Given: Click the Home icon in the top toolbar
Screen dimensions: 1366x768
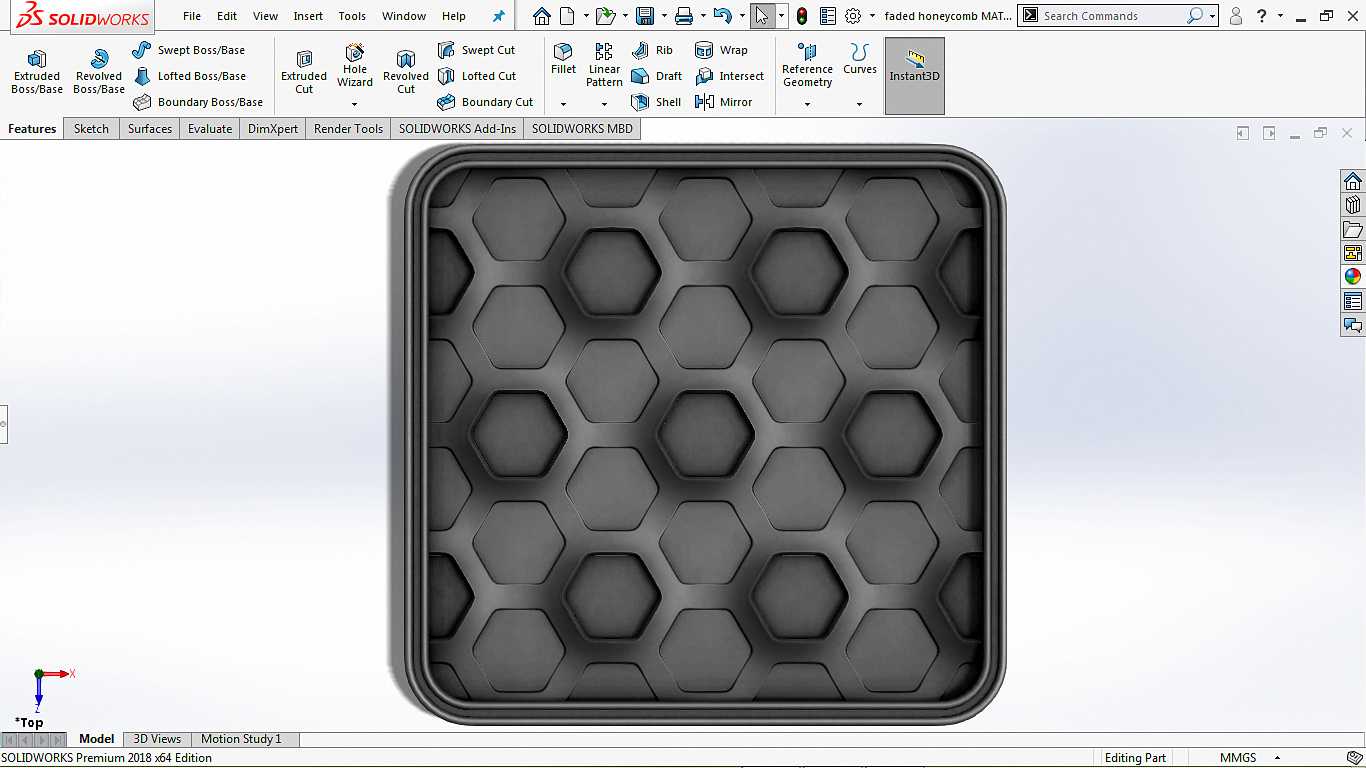Looking at the screenshot, I should [x=541, y=16].
